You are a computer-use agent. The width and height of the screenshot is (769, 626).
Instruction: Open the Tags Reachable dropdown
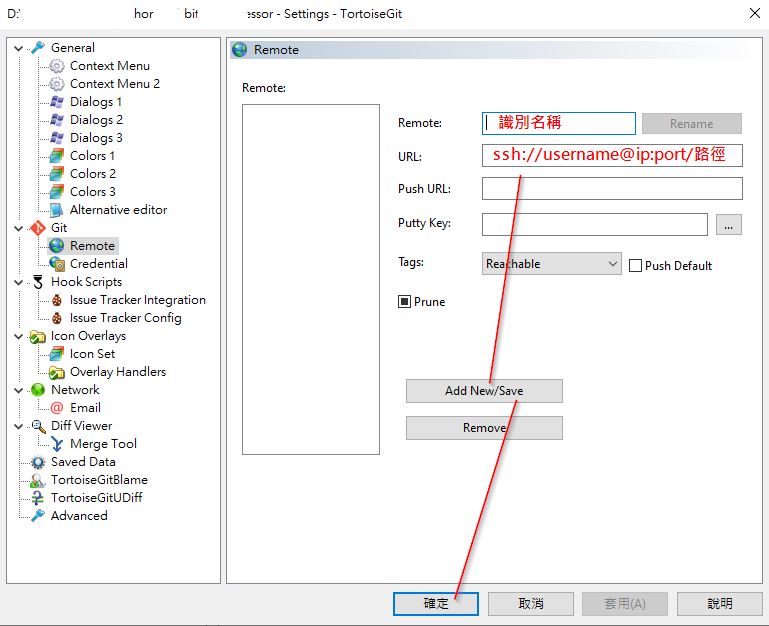point(552,264)
